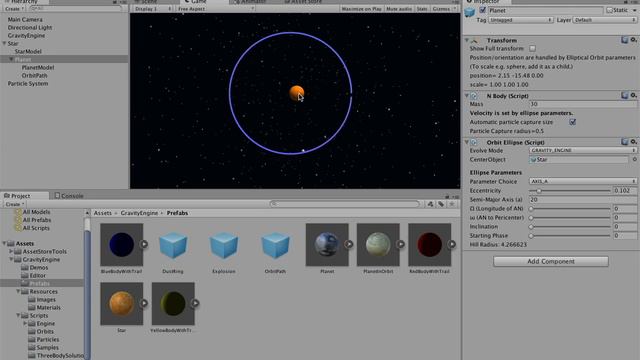Open Orbit Ellipse help book icon
Viewport: 640px width, 360px height.
[x=624, y=142]
